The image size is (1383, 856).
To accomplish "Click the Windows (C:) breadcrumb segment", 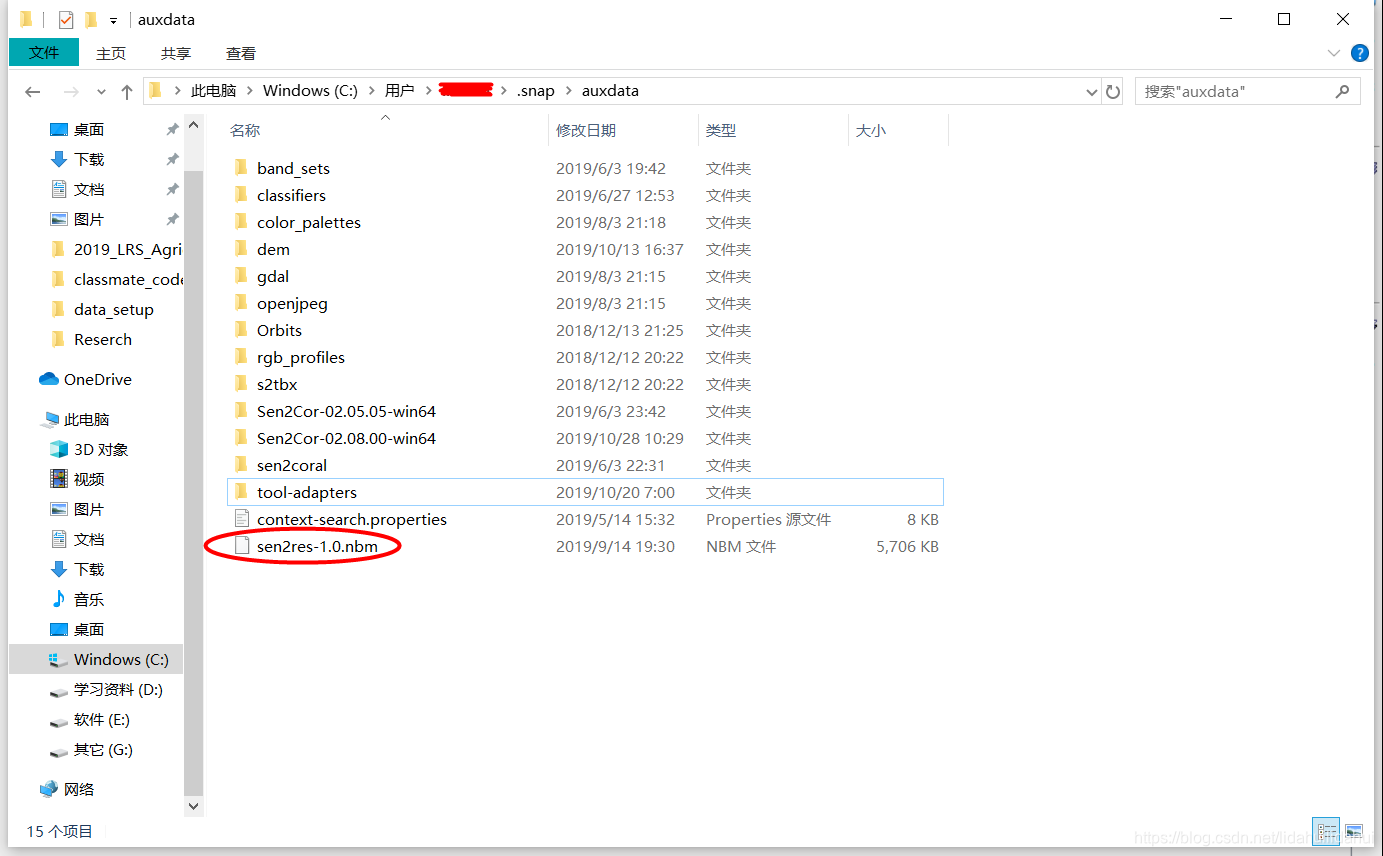I will click(310, 91).
